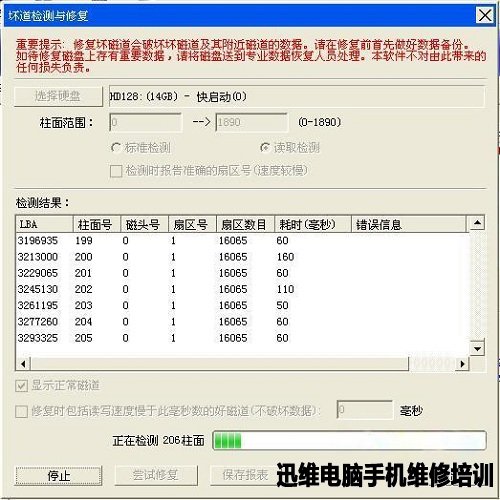Select the row with LBA 3196935

pos(243,240)
